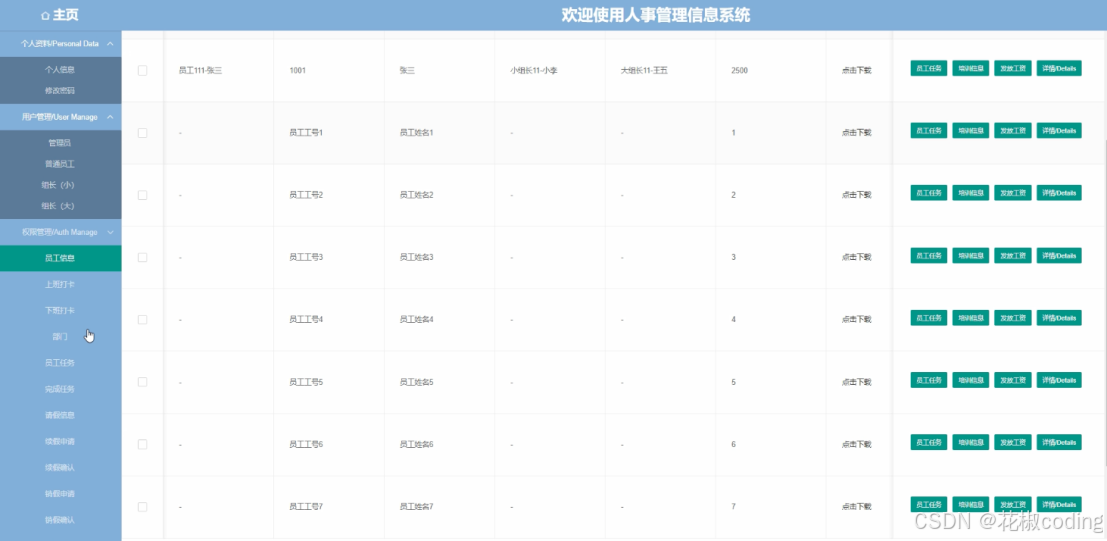The image size is (1107, 541).
Task: Open 组长（小） menu item
Action: coord(60,185)
